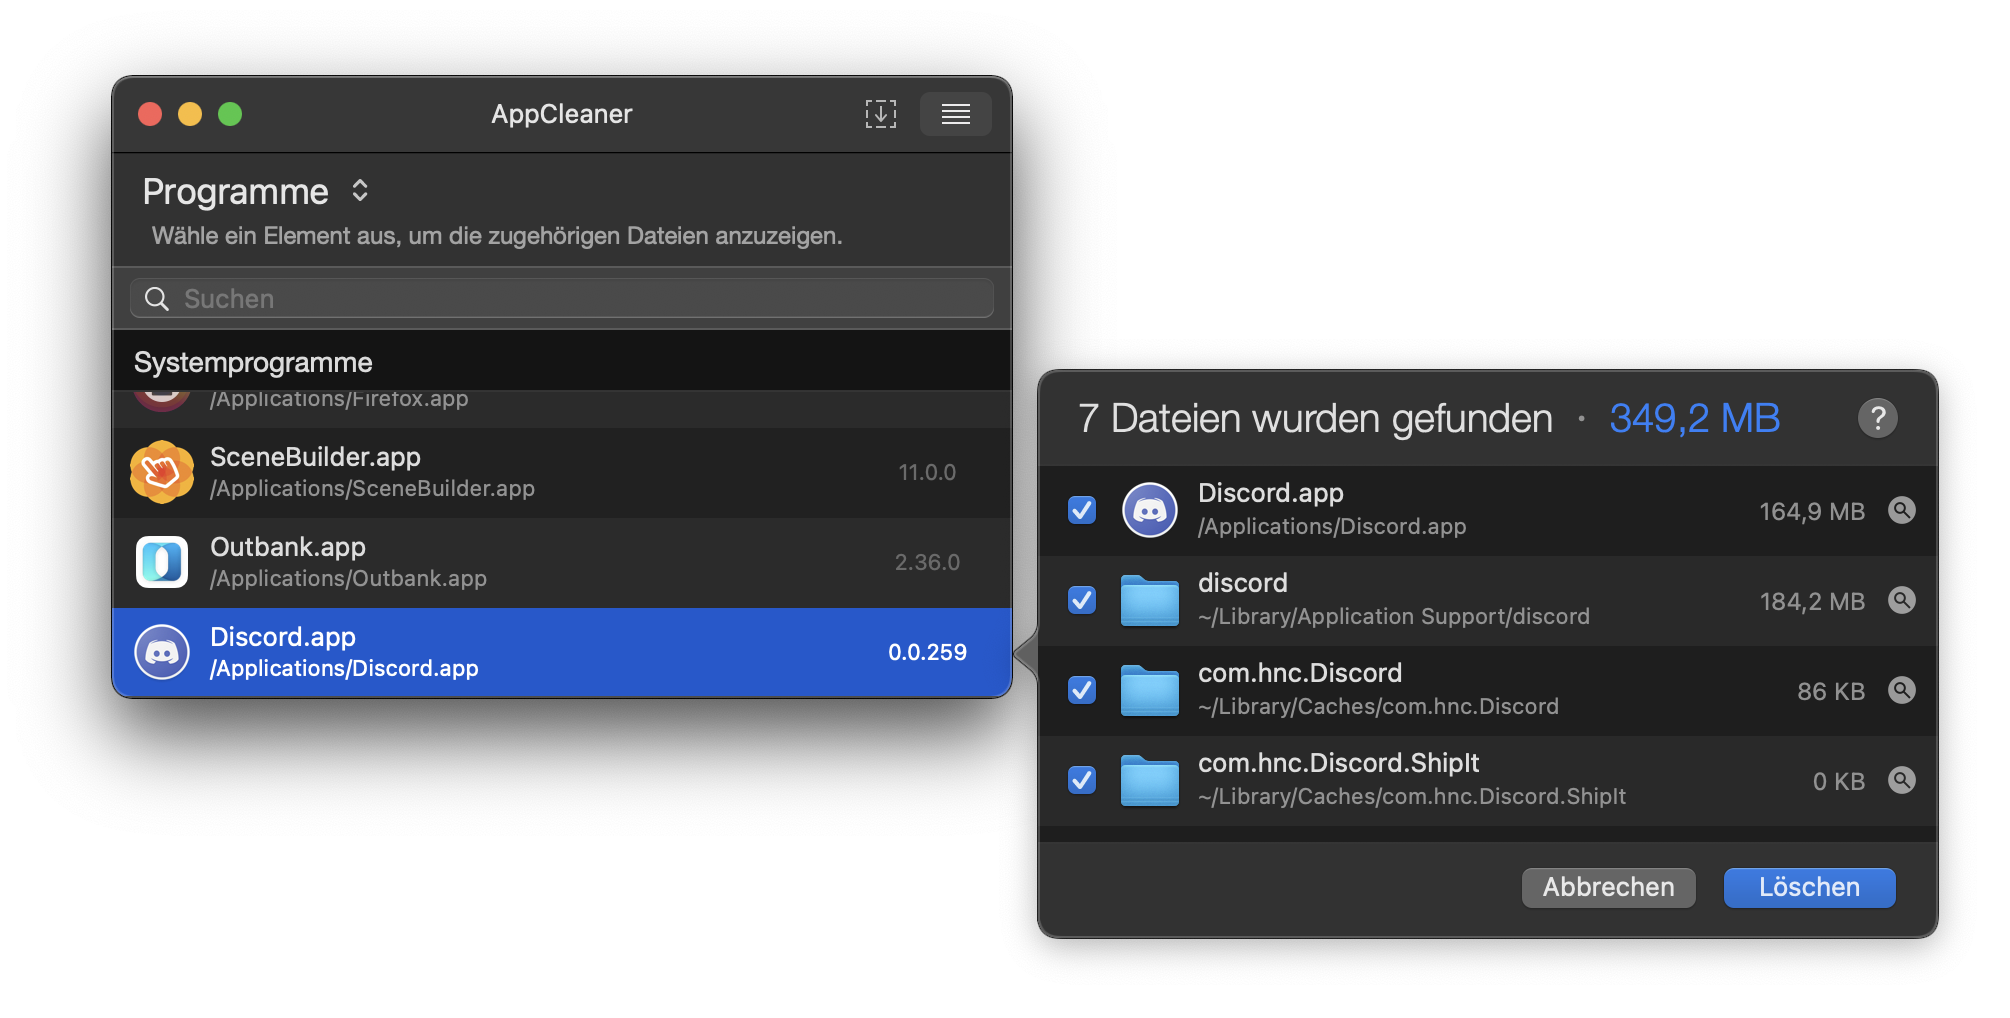Click the com.hnc.Discord caches folder icon

[1150, 690]
